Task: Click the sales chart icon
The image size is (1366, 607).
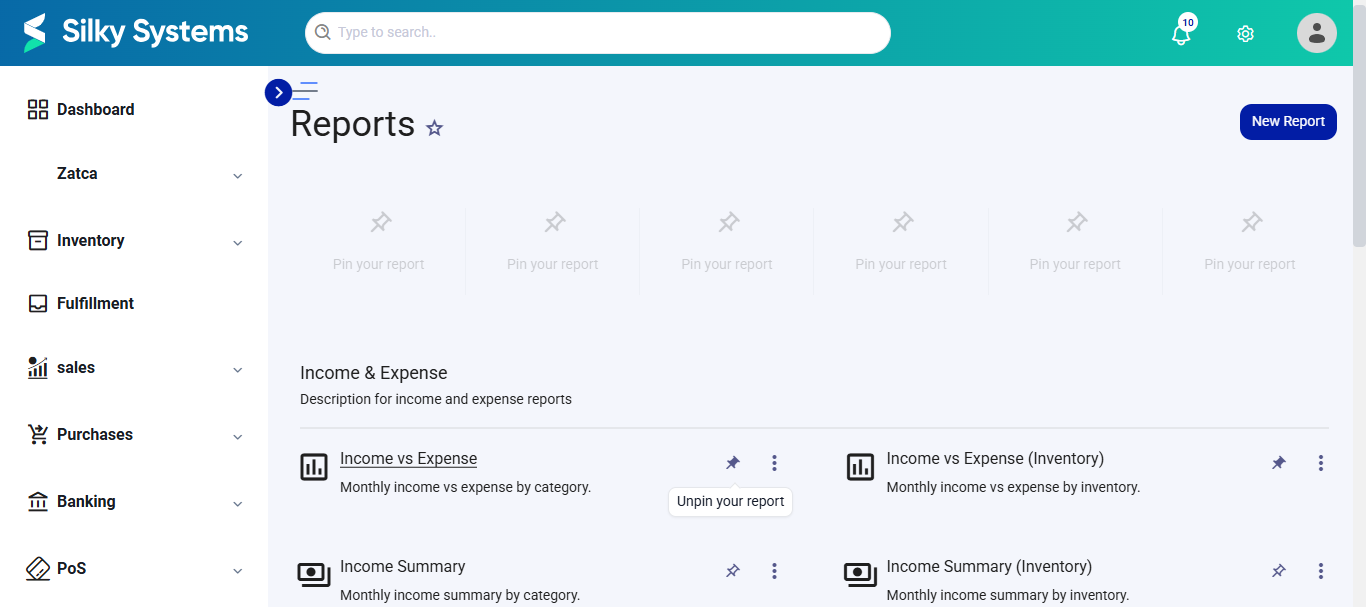Action: pos(38,367)
